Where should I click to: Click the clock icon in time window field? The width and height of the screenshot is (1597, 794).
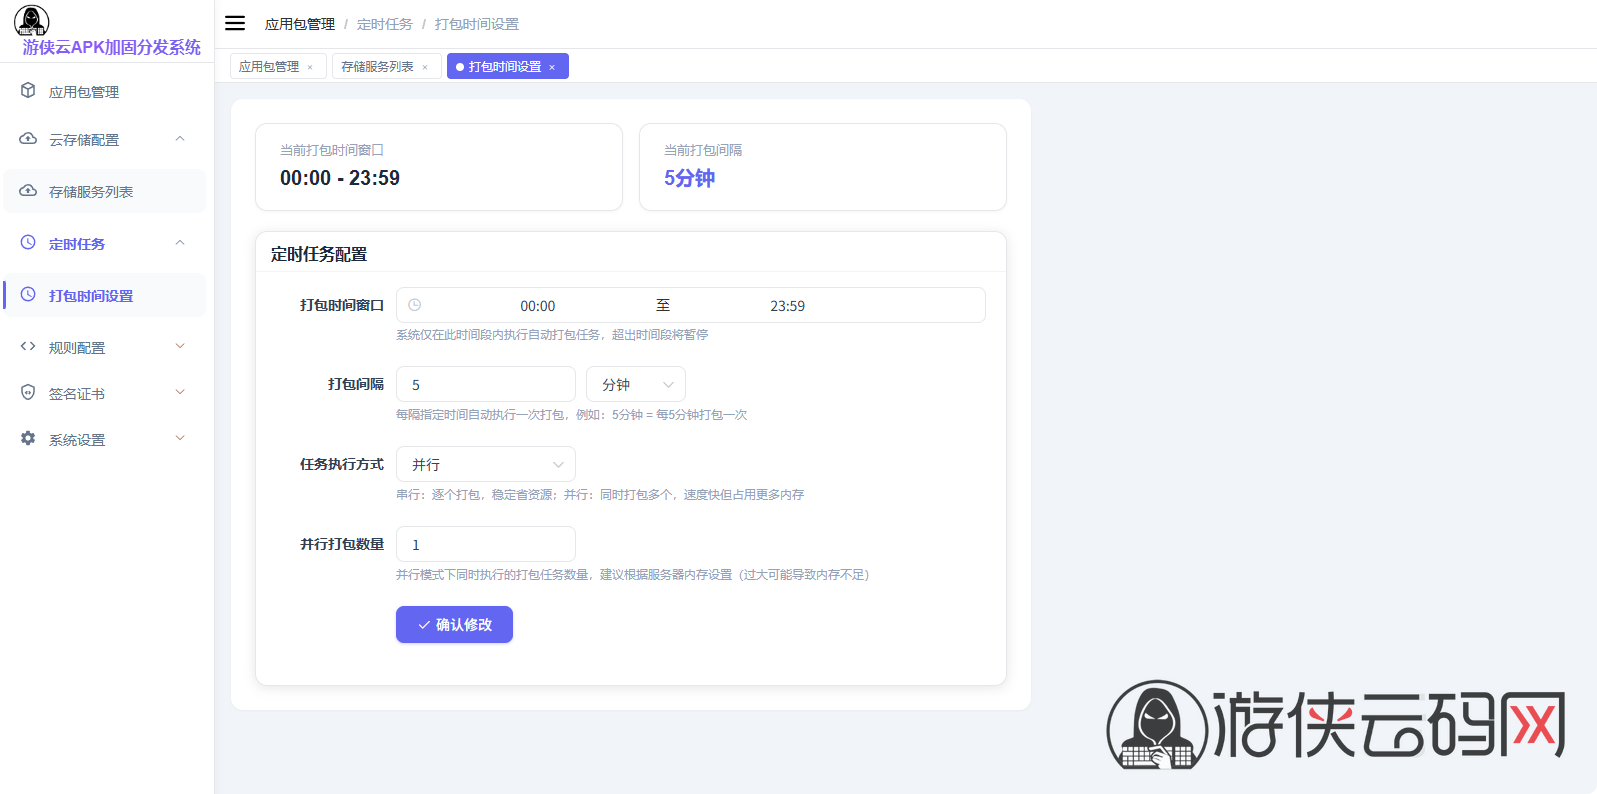[x=414, y=305]
